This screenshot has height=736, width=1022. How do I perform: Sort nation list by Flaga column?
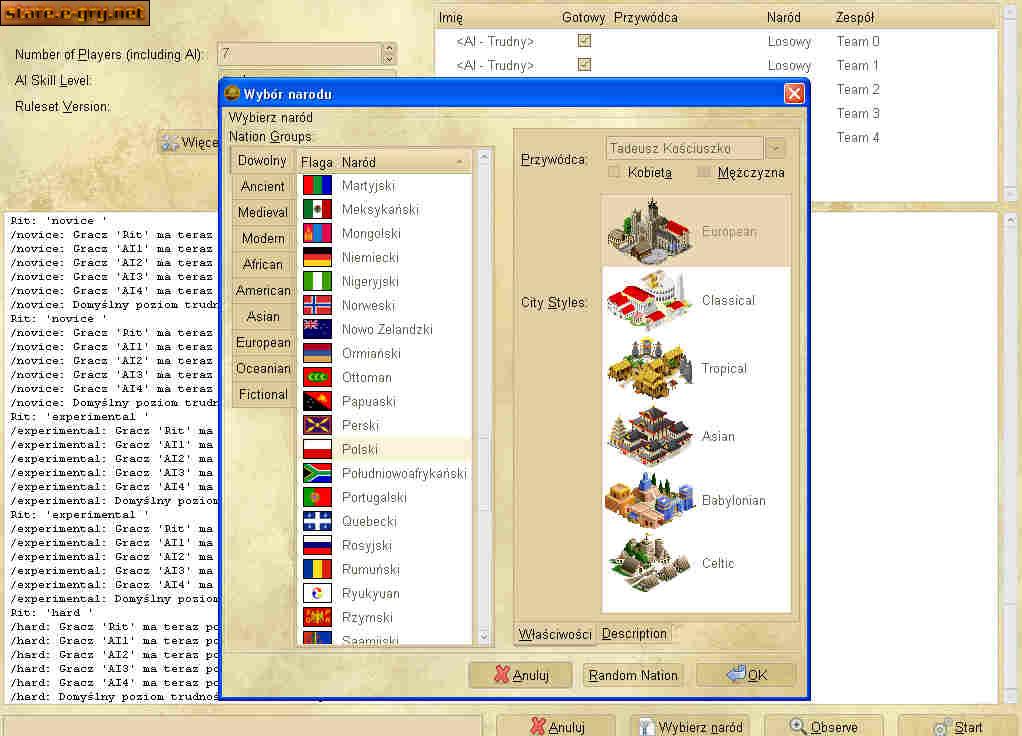pyautogui.click(x=317, y=162)
